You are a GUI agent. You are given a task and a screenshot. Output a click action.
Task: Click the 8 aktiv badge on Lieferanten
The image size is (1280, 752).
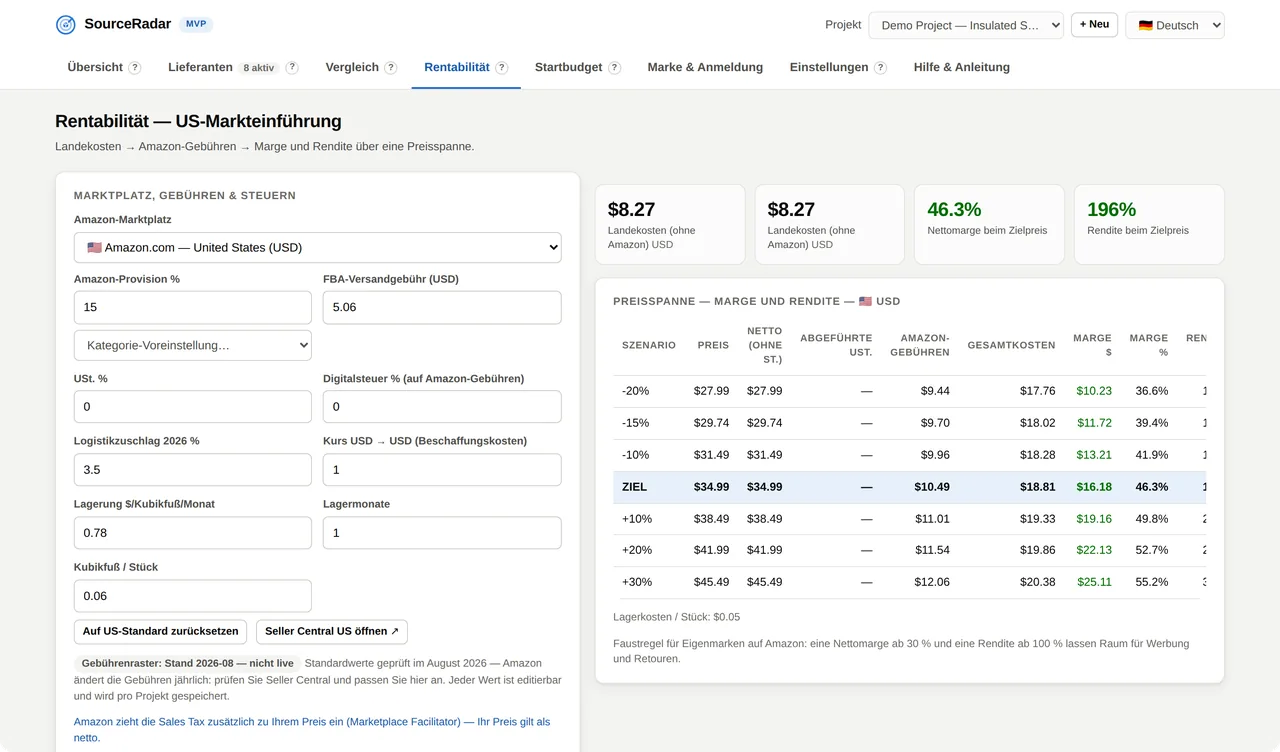click(x=259, y=68)
